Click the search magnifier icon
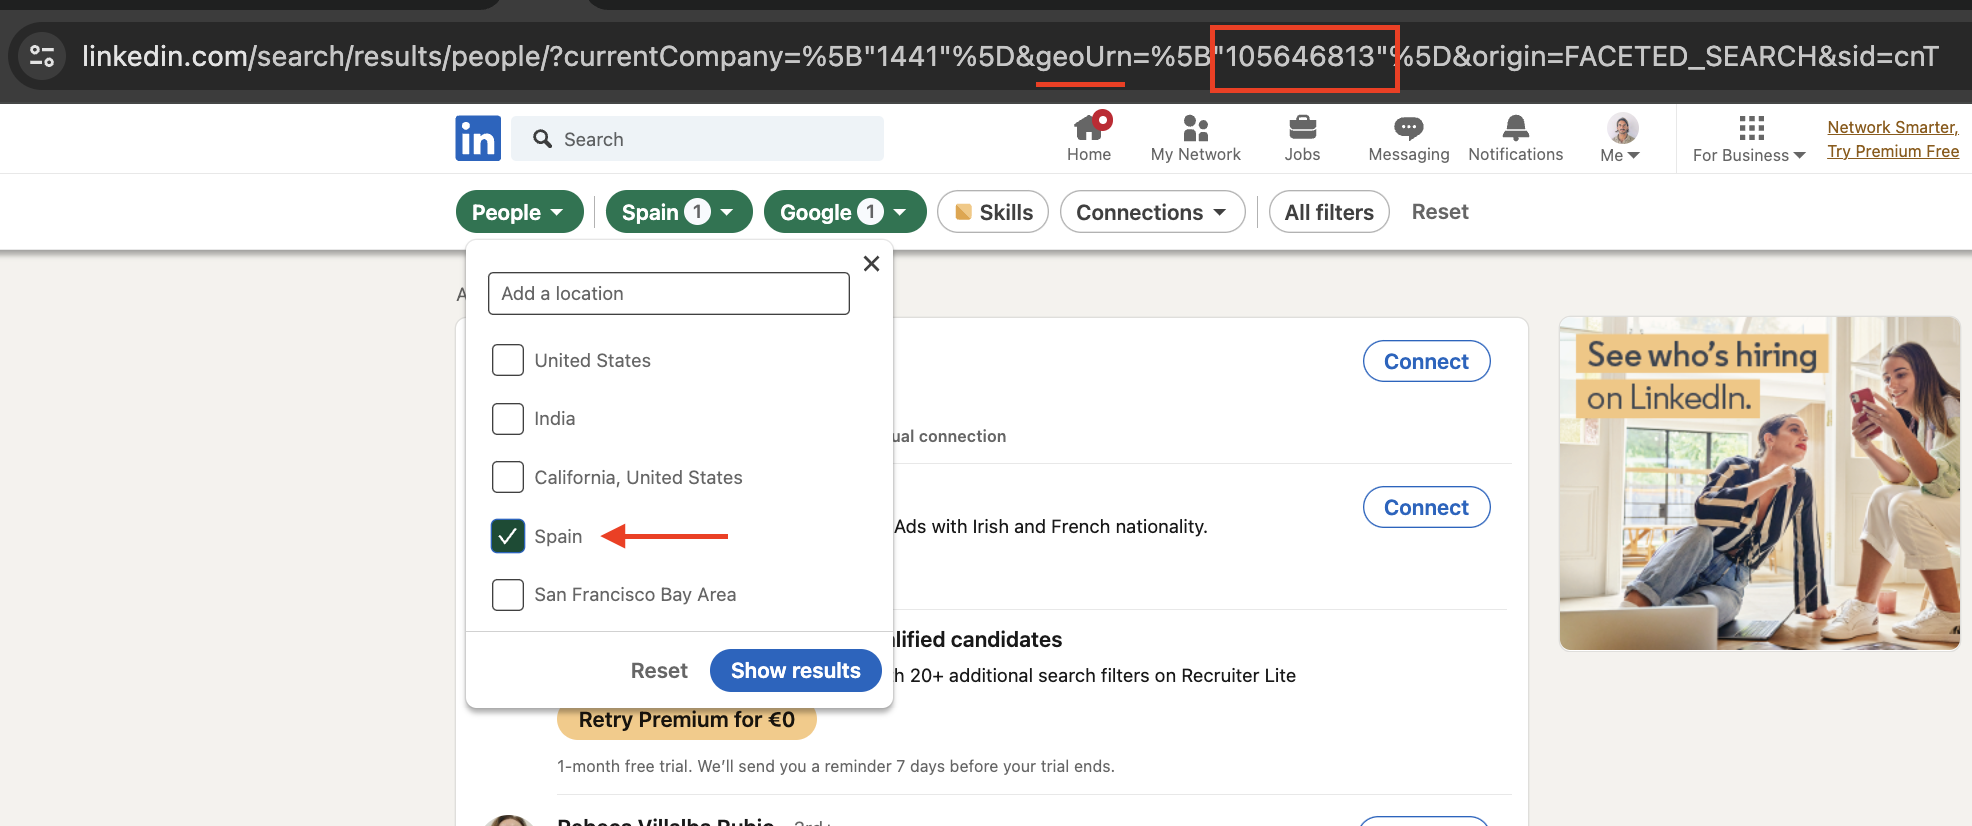The image size is (1972, 826). tap(543, 139)
